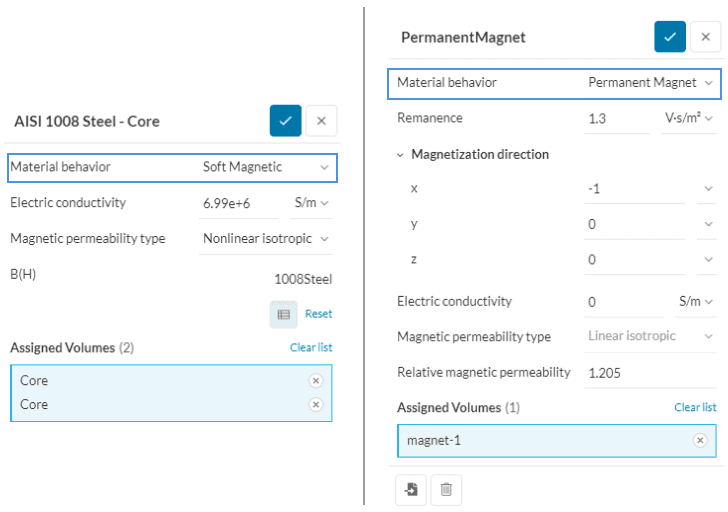Click the import material icon
728x512 pixels.
pos(412,489)
